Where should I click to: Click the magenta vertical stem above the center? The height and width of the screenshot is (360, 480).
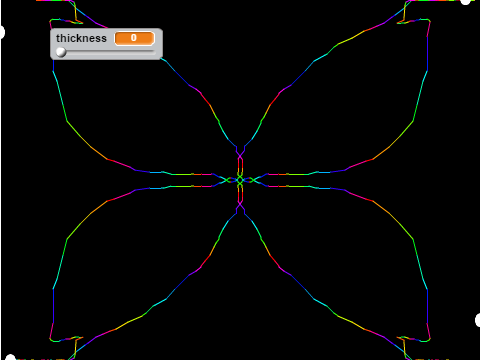(240, 165)
